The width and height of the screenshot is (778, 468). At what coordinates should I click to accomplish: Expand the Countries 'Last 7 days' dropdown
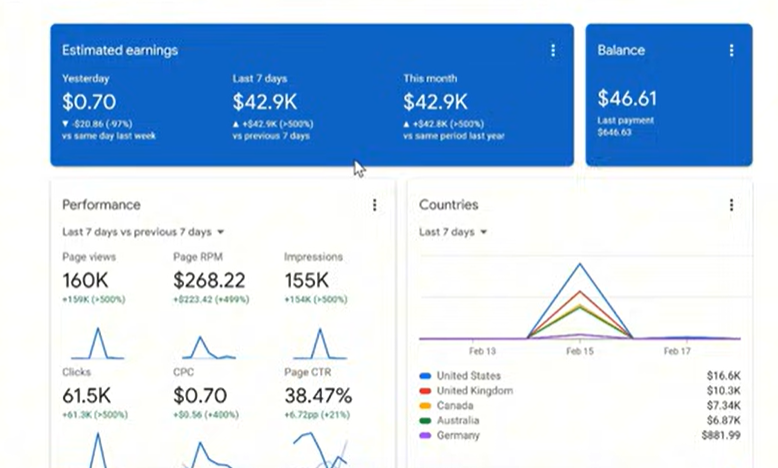pos(453,232)
